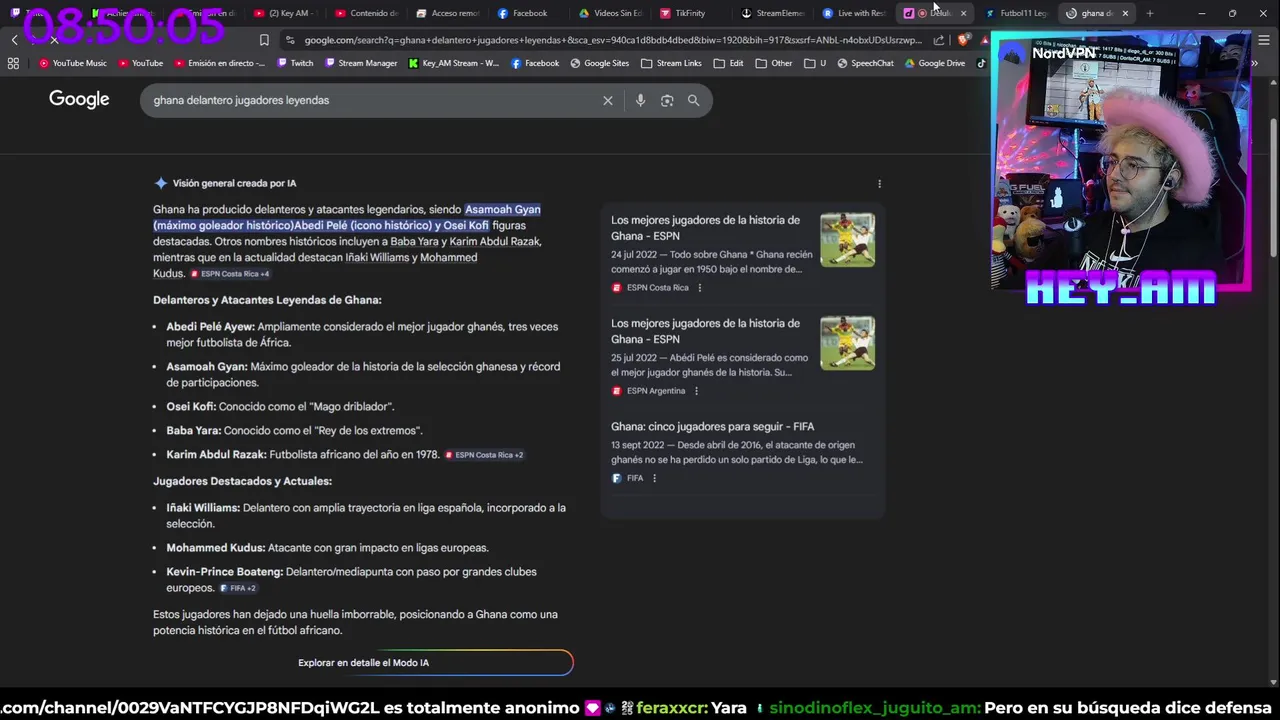This screenshot has width=1280, height=720.
Task: Open first ESPN Costa Rica article title
Action: coord(705,228)
